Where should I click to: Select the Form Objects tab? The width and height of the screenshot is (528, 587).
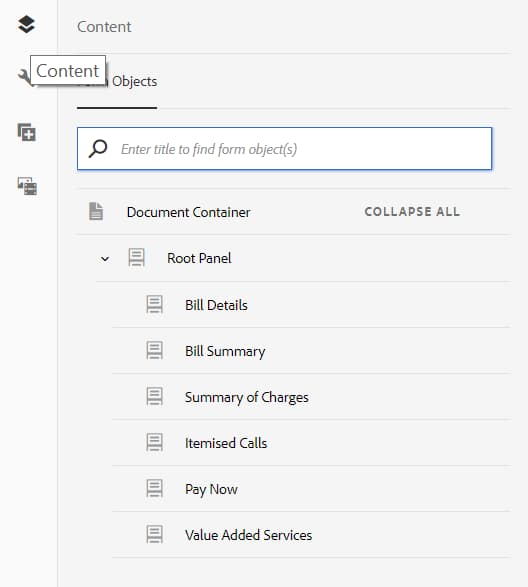point(117,82)
